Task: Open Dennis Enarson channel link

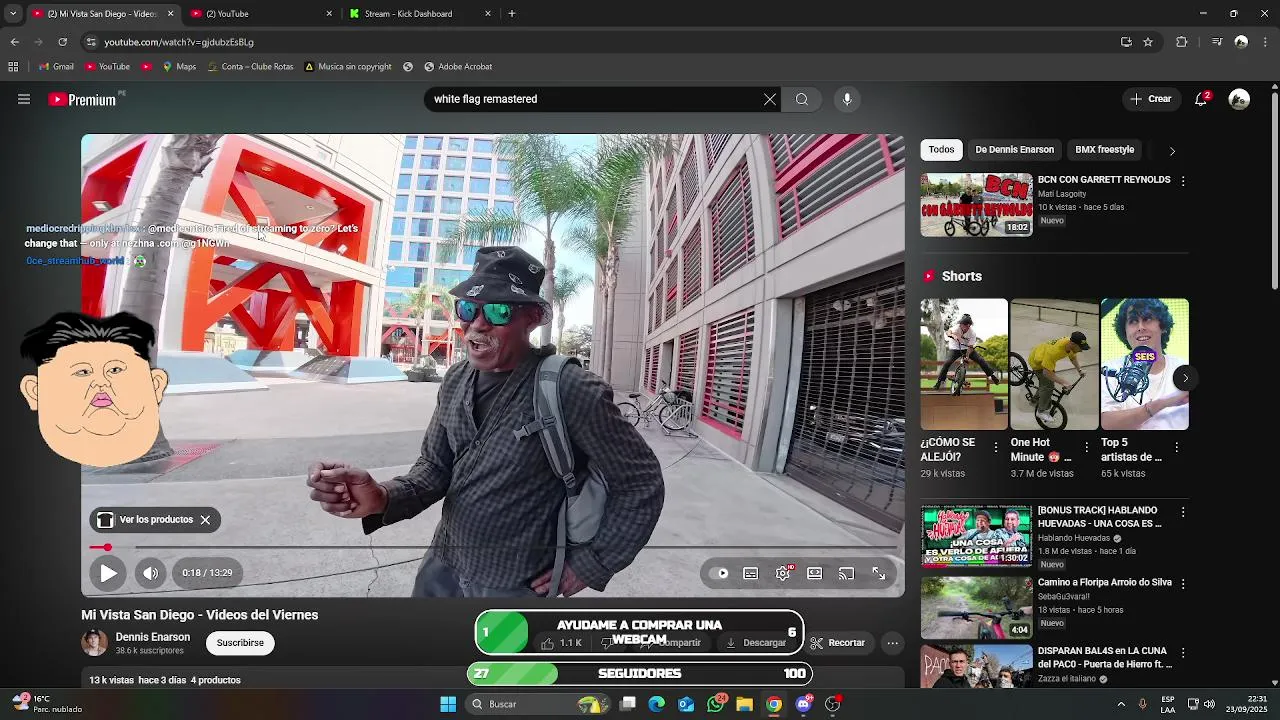Action: (x=152, y=637)
